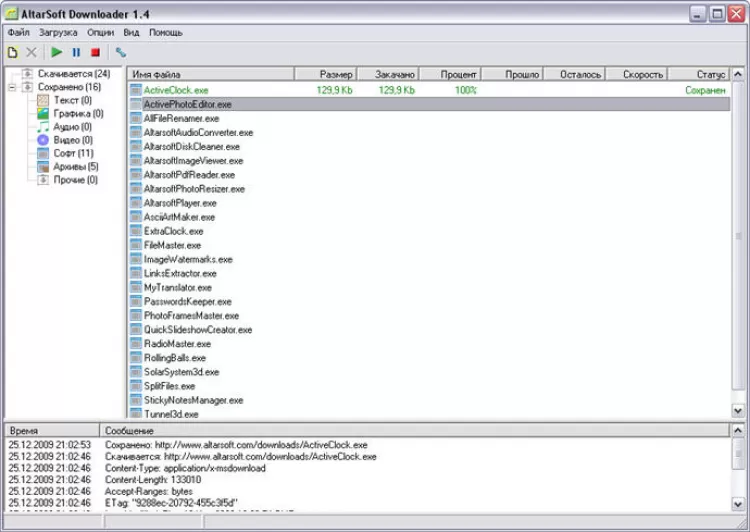750x532 pixels.
Task: Click the Графика category picture icon
Action: 43,113
